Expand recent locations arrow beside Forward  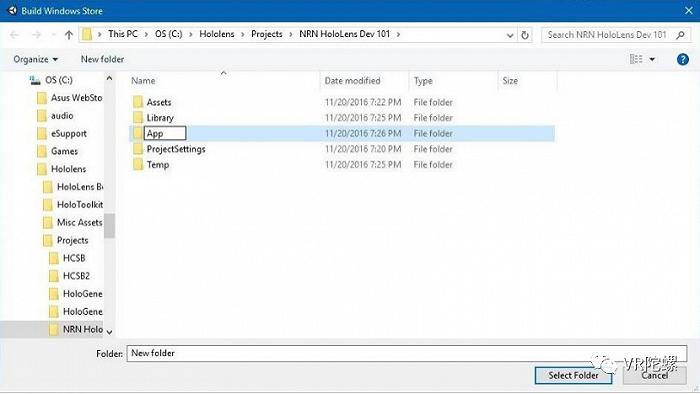(54, 35)
